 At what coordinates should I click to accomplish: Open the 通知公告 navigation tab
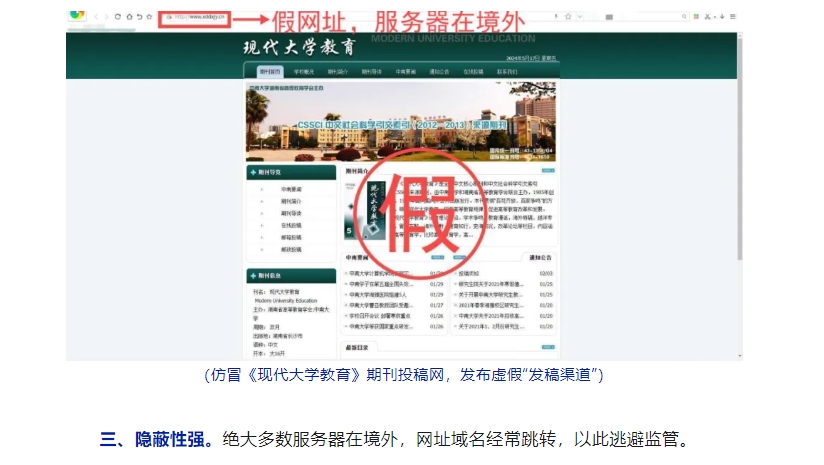[x=439, y=71]
